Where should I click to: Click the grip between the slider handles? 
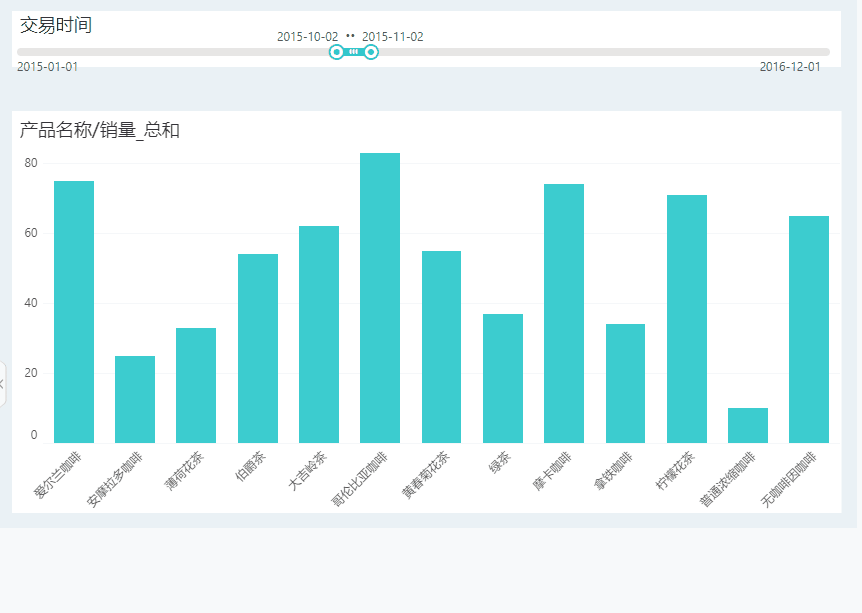pos(354,52)
